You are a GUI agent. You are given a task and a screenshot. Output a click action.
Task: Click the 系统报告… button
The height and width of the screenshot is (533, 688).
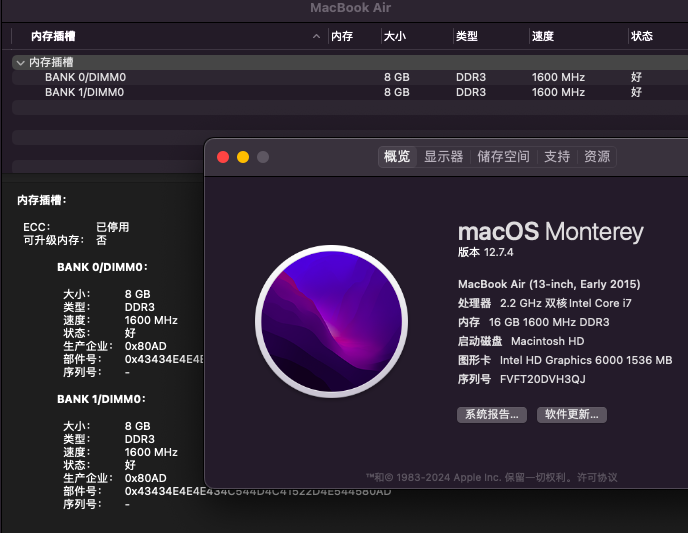point(492,415)
